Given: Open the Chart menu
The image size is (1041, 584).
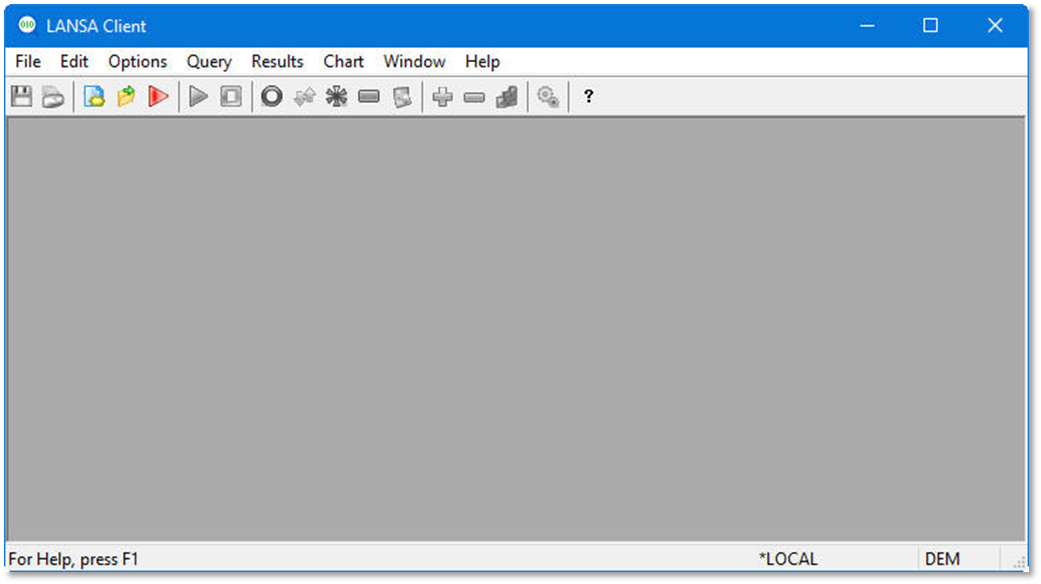Looking at the screenshot, I should [343, 62].
